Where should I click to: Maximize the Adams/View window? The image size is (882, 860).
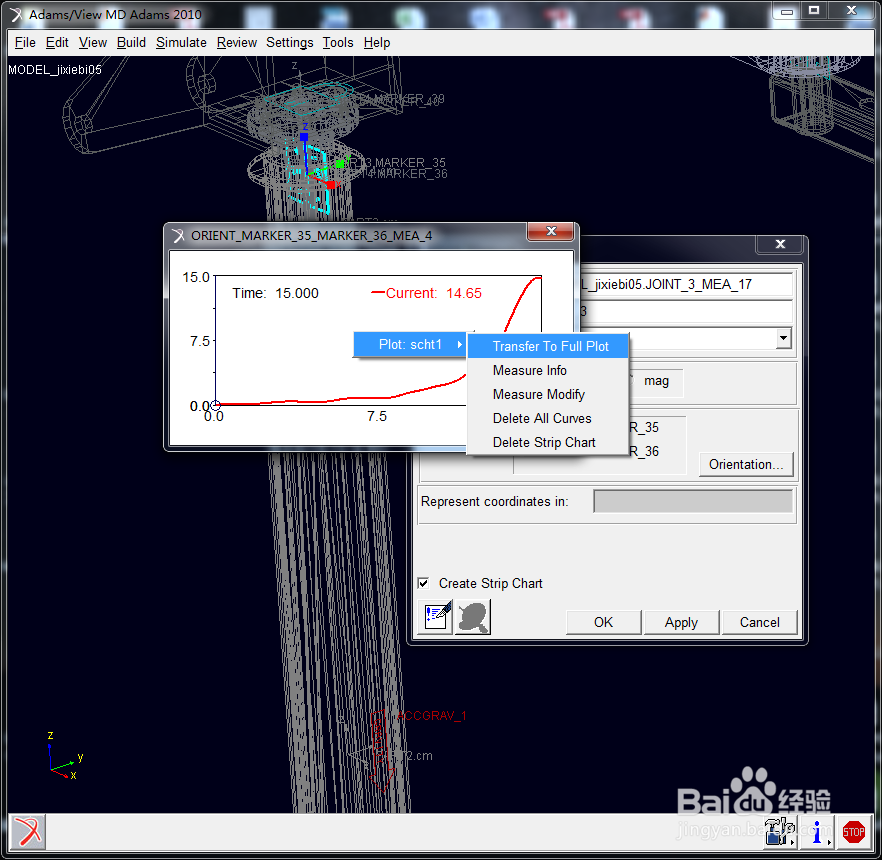click(x=813, y=11)
